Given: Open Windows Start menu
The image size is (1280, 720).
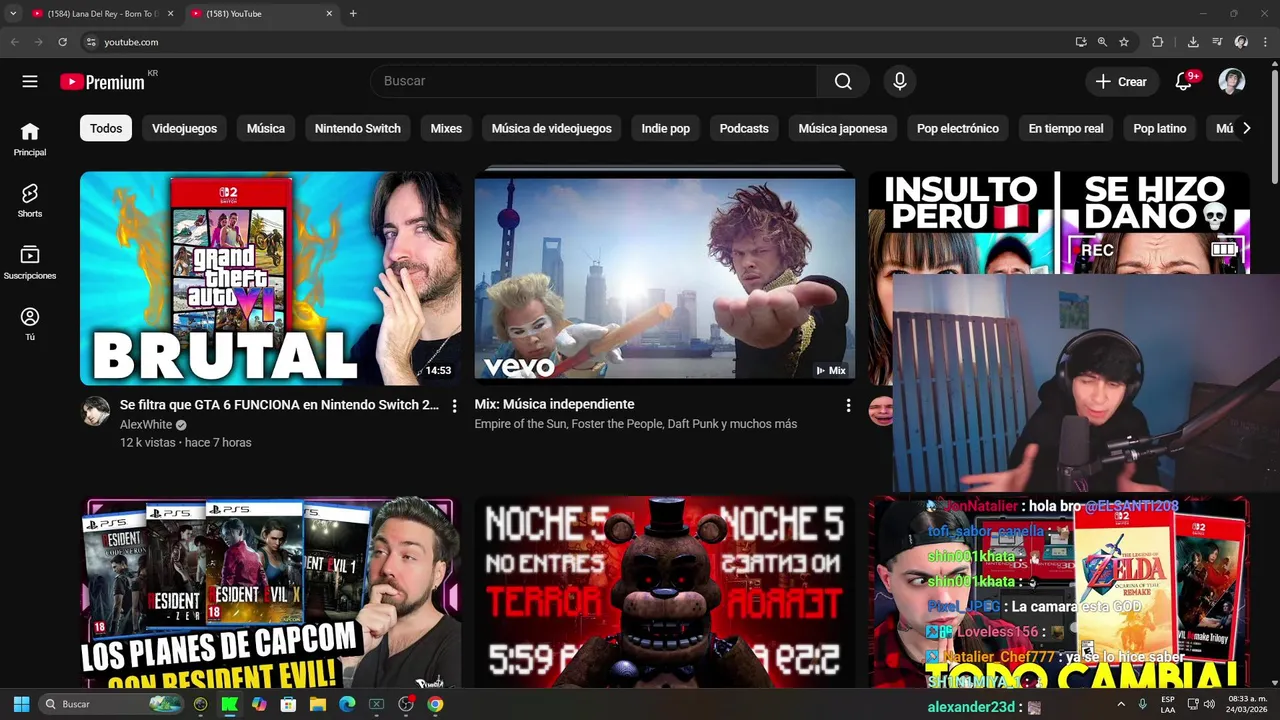Looking at the screenshot, I should pos(21,704).
